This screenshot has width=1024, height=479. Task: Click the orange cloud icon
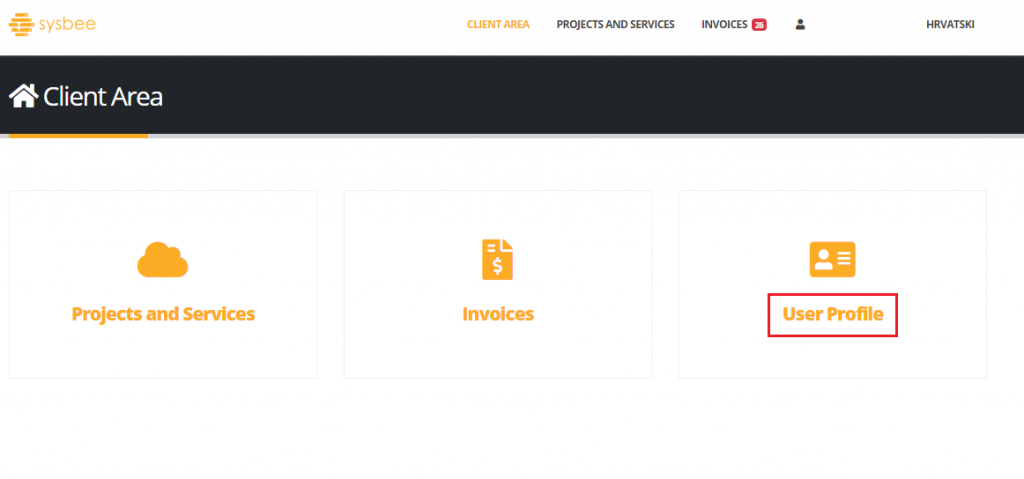click(x=162, y=259)
